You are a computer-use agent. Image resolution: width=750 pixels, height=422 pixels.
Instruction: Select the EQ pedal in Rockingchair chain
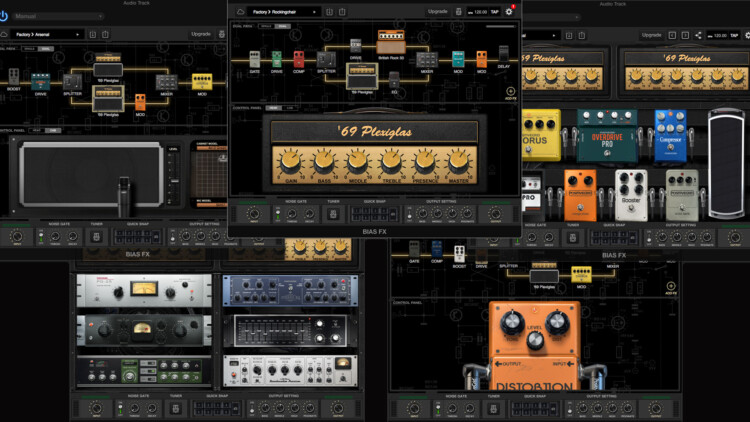[394, 79]
